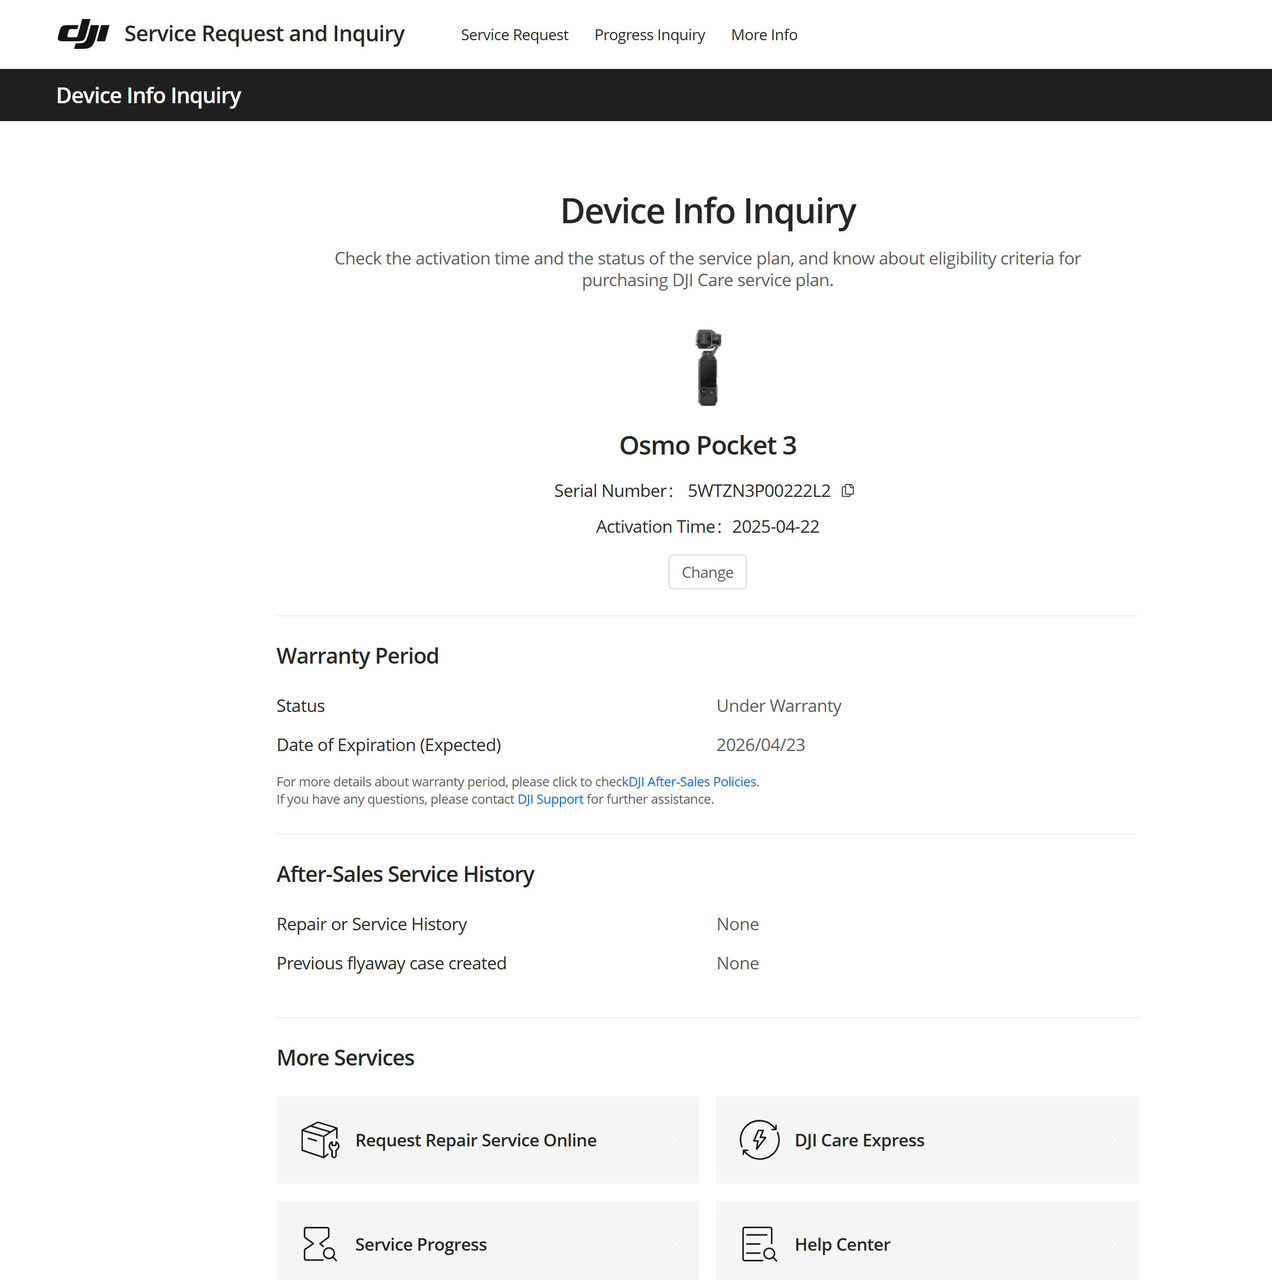This screenshot has width=1272, height=1280.
Task: Click the DJI logo in the header
Action: click(83, 34)
